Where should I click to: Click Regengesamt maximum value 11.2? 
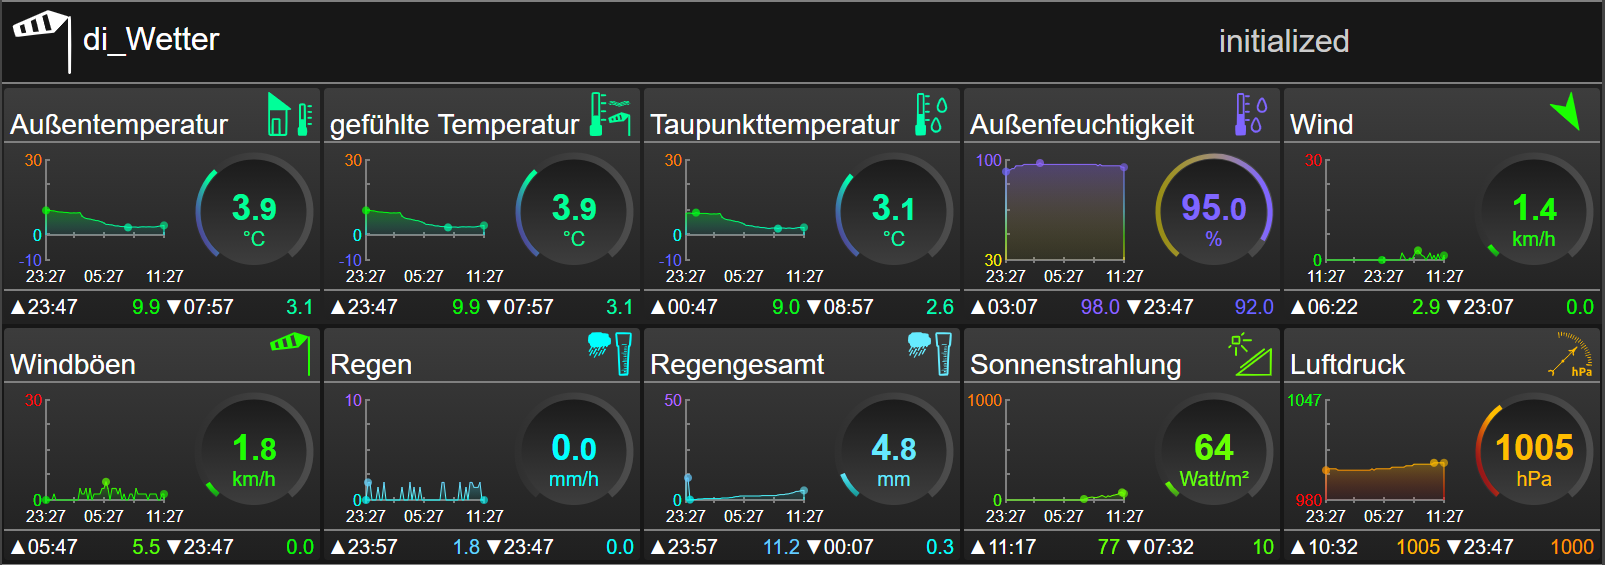pyautogui.click(x=781, y=547)
